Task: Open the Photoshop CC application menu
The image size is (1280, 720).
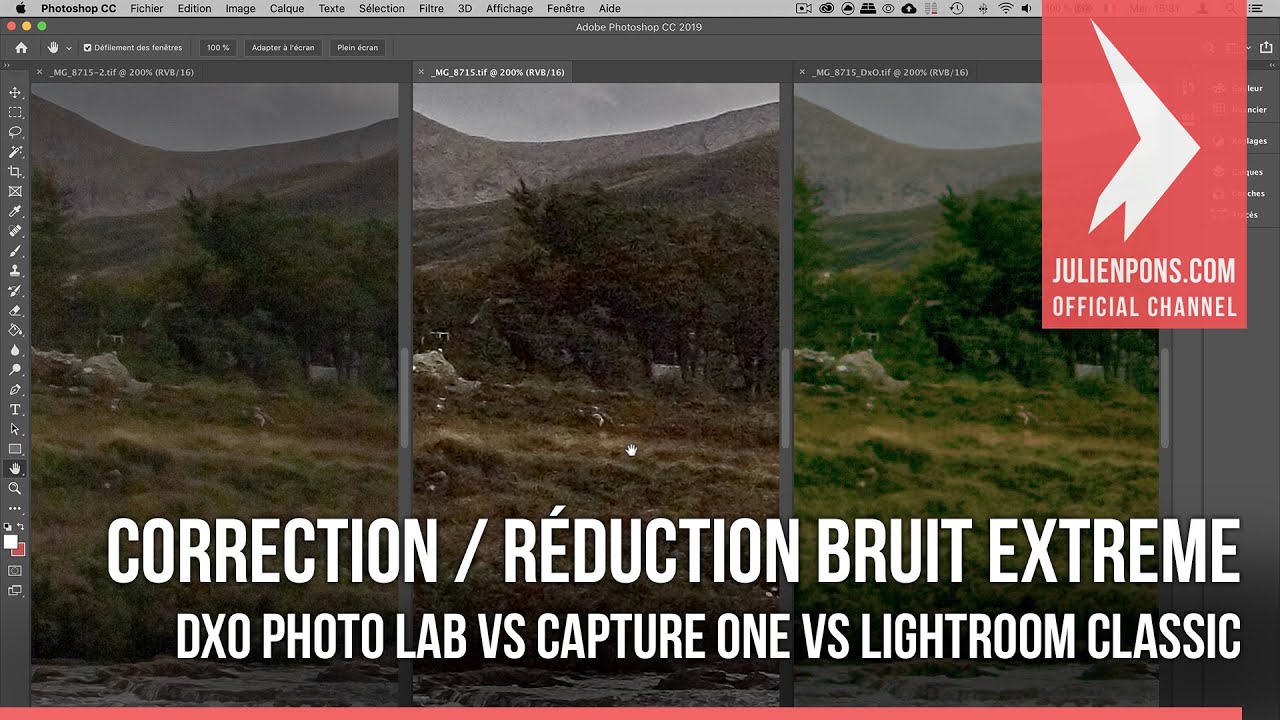Action: [78, 8]
